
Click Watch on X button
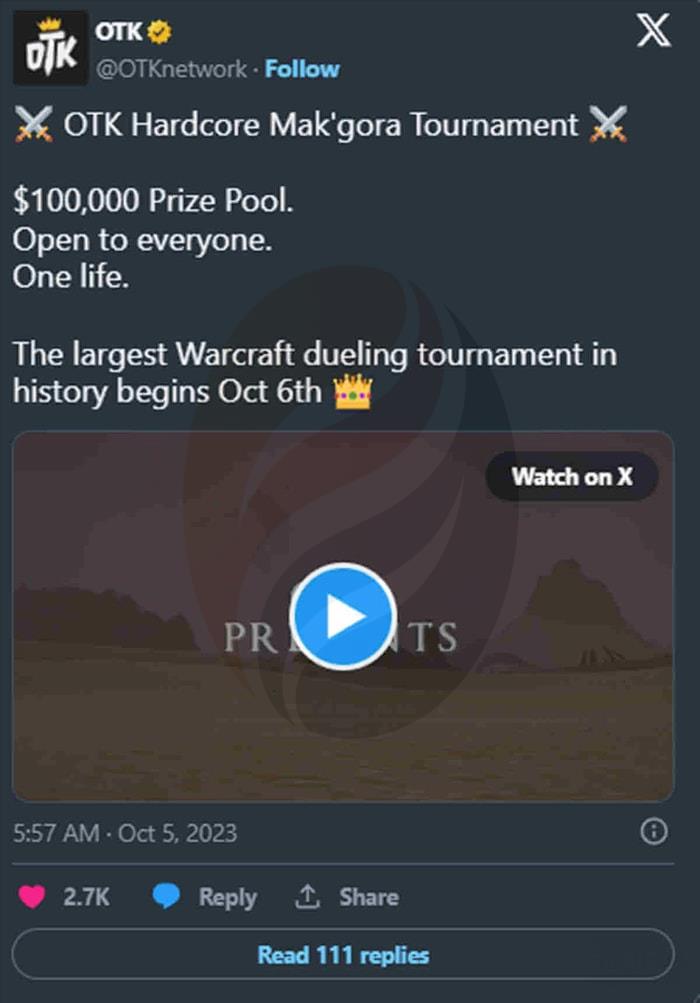click(571, 477)
